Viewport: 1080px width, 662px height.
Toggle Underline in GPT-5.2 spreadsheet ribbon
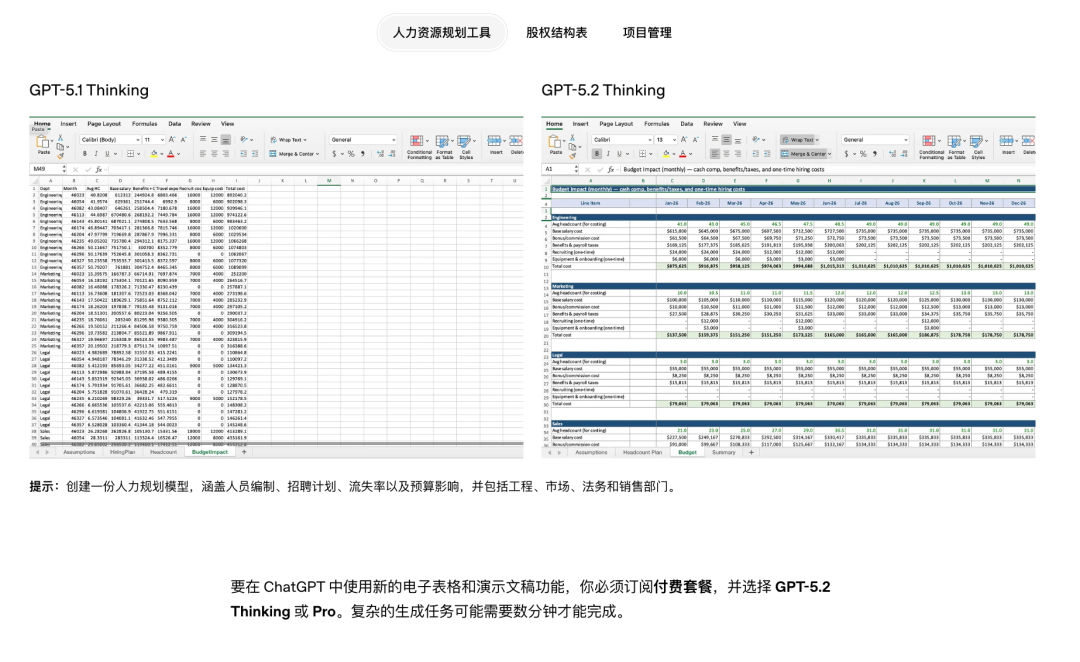(x=619, y=154)
